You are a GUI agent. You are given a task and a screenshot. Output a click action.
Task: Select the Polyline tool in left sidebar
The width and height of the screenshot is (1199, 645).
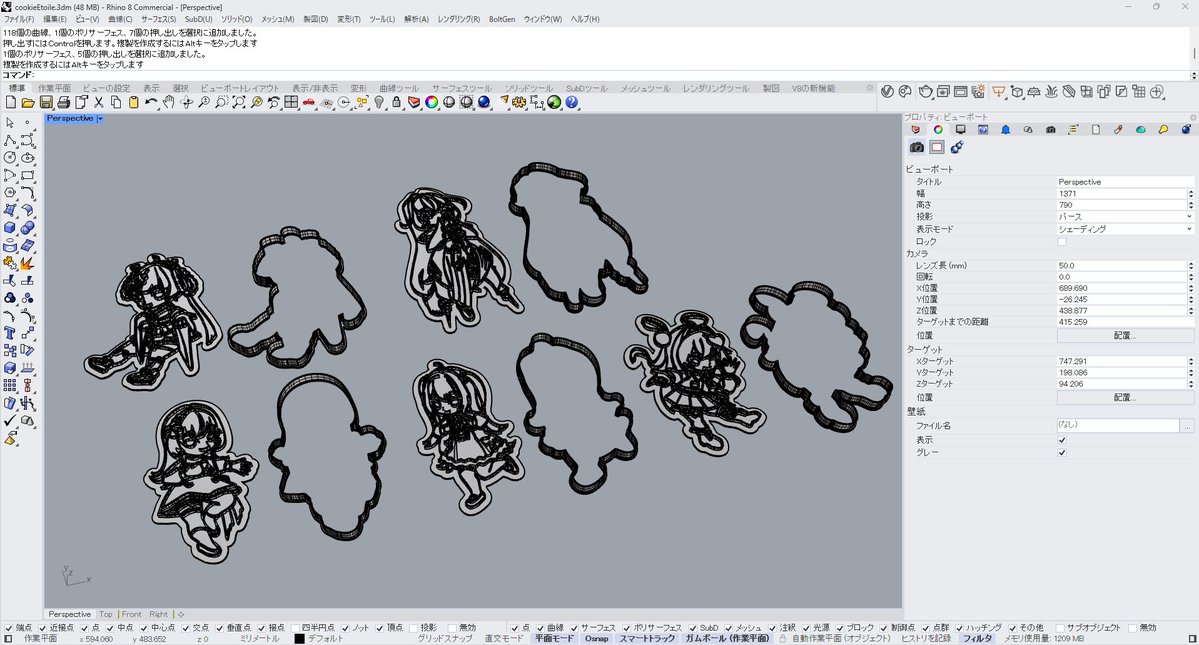(10, 140)
